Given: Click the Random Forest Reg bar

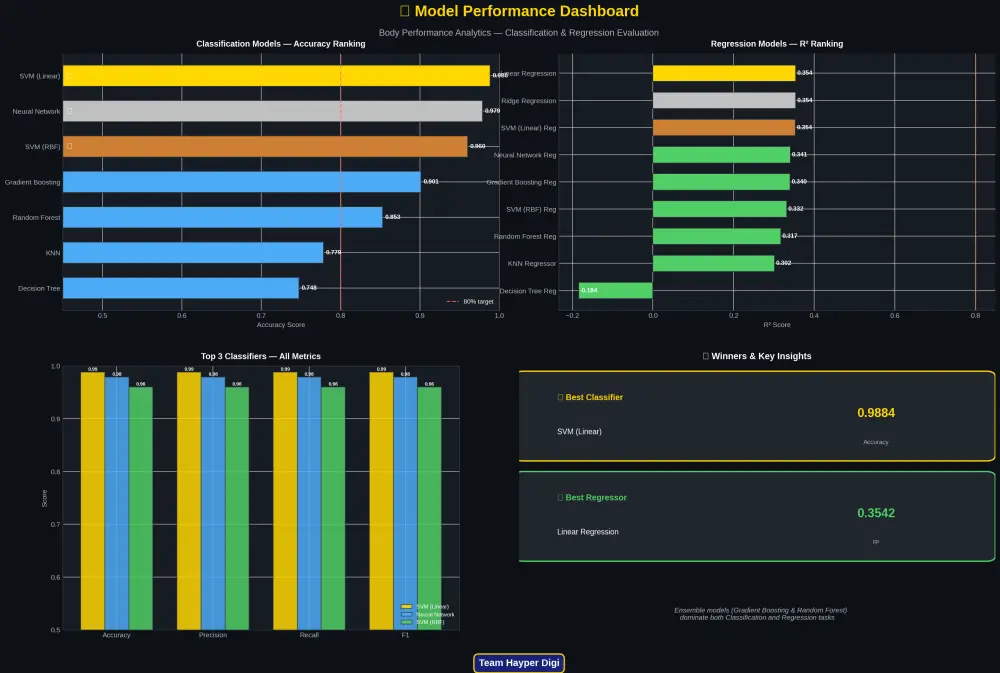Looking at the screenshot, I should click(x=717, y=237).
